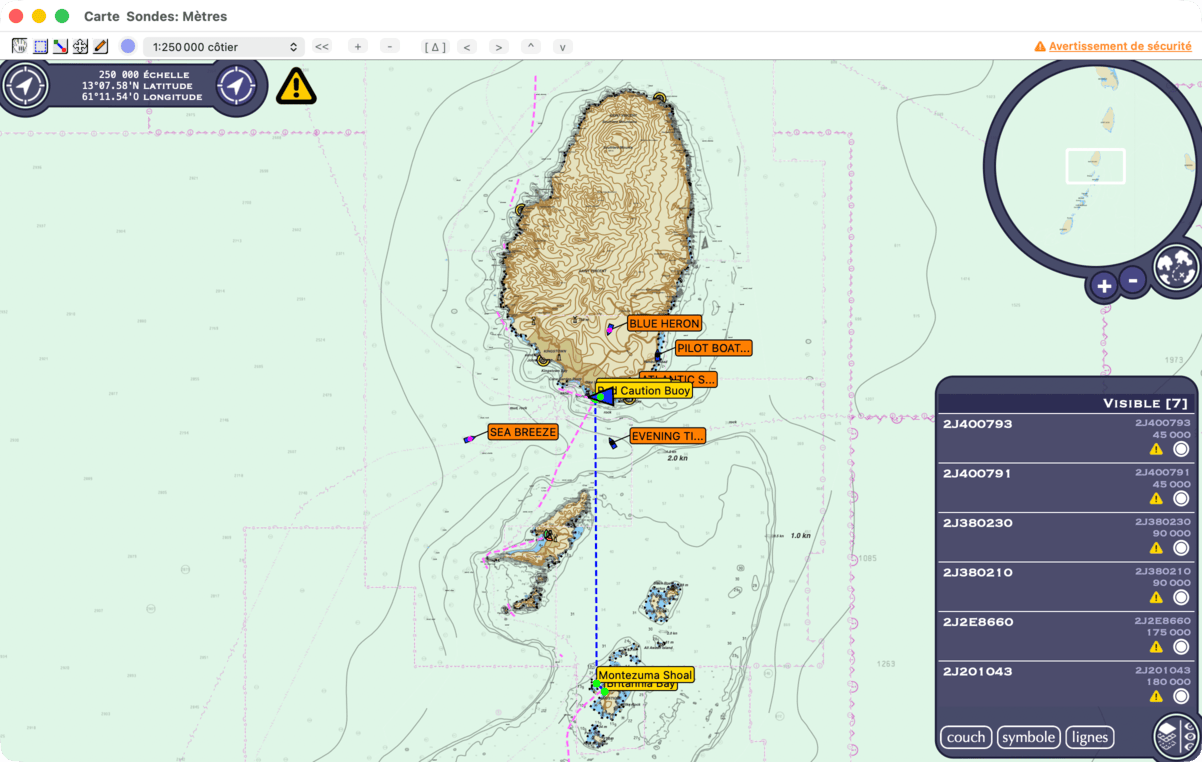The width and height of the screenshot is (1202, 762).
Task: Choose the rectangular selection tool
Action: pos(40,46)
